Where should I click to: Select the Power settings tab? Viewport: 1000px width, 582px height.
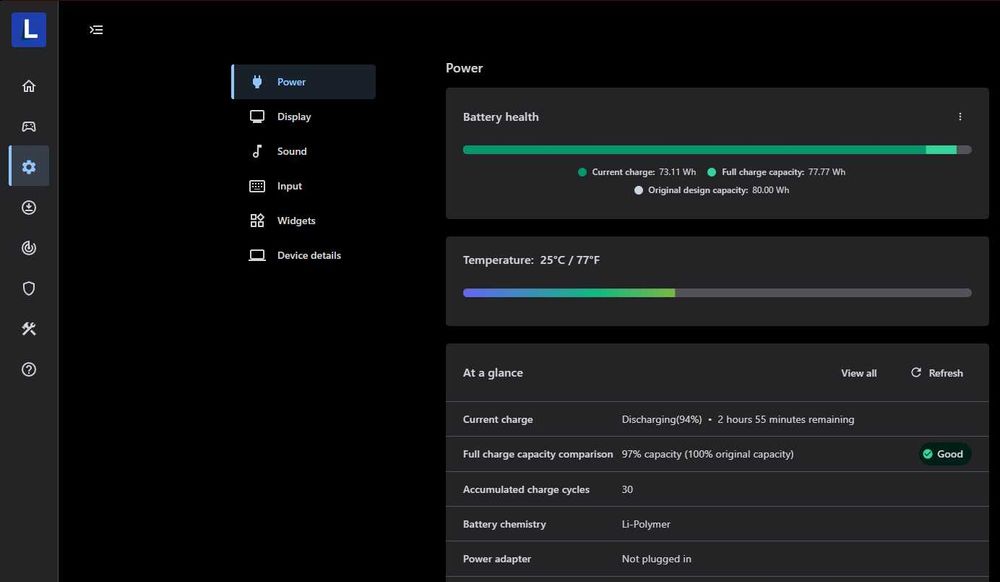coord(304,82)
